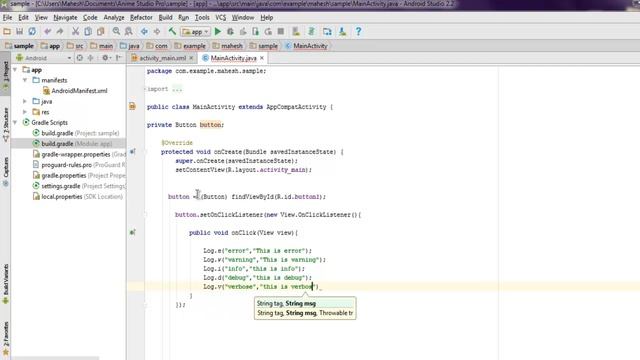Click the MainActivity breadcrumb in navigation bar

pos(306,46)
